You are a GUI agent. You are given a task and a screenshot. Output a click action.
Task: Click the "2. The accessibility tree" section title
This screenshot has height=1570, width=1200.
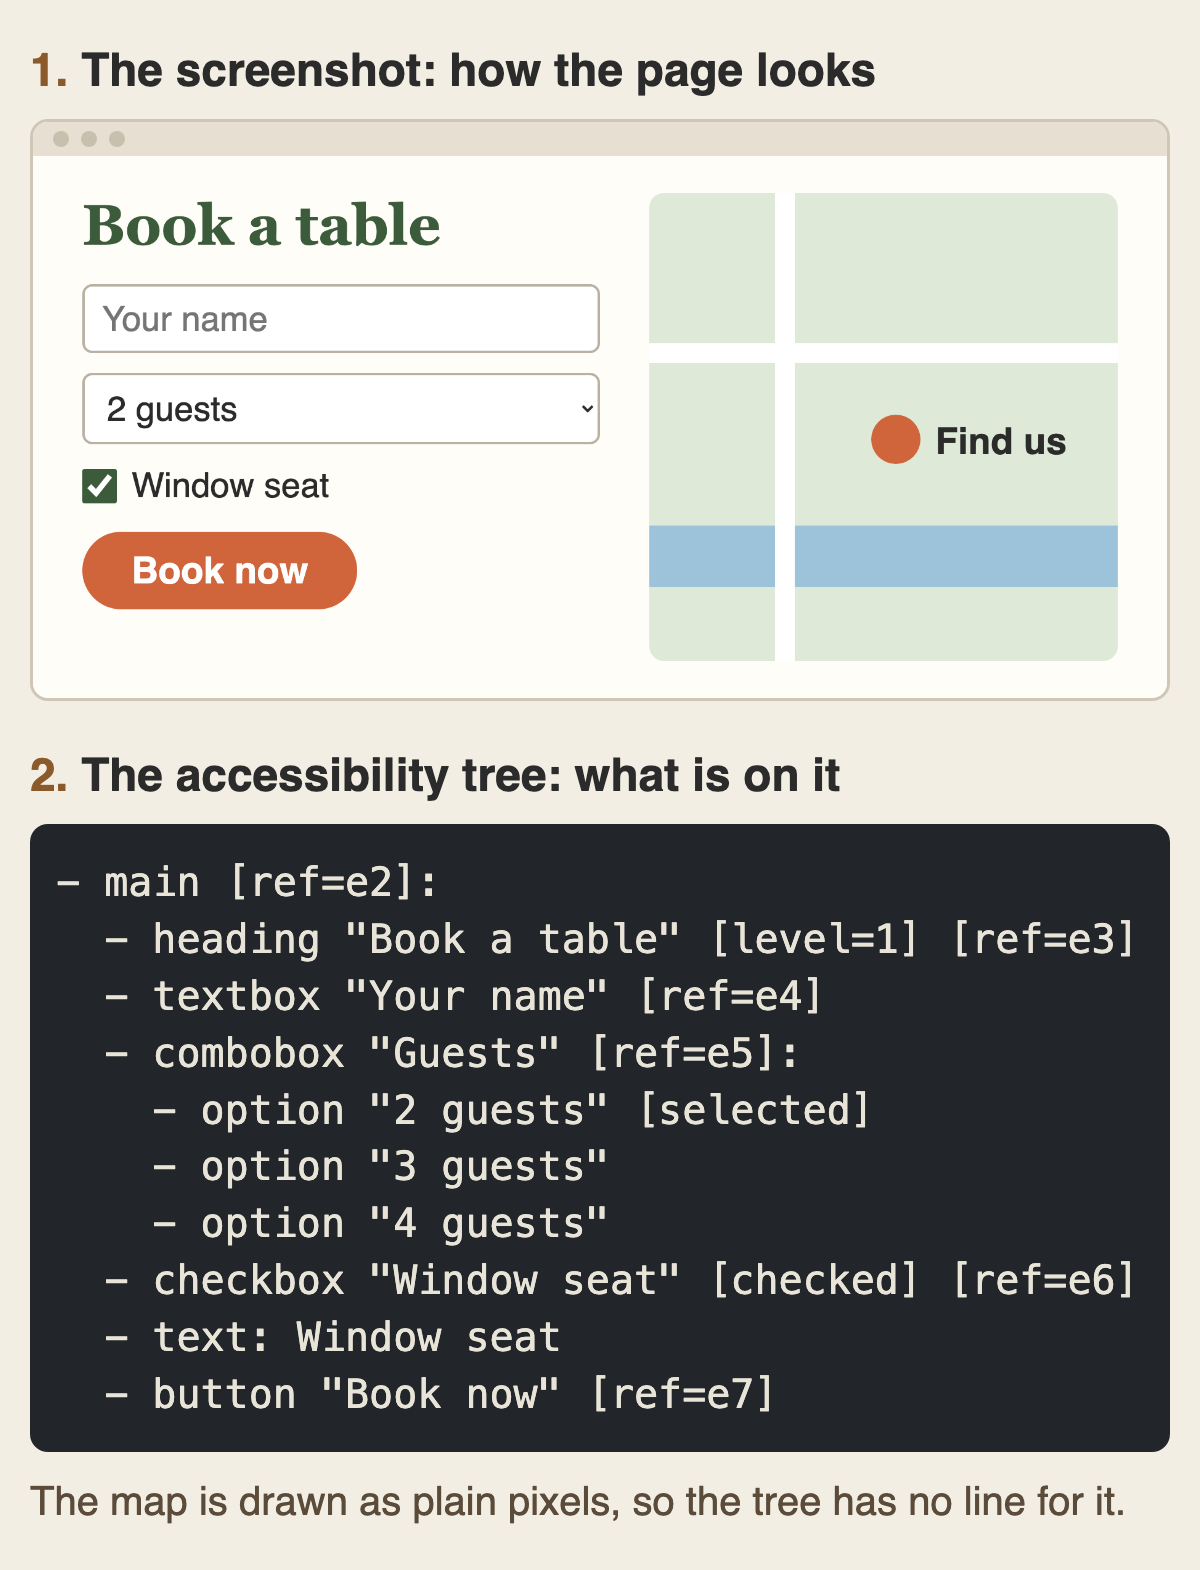(435, 776)
